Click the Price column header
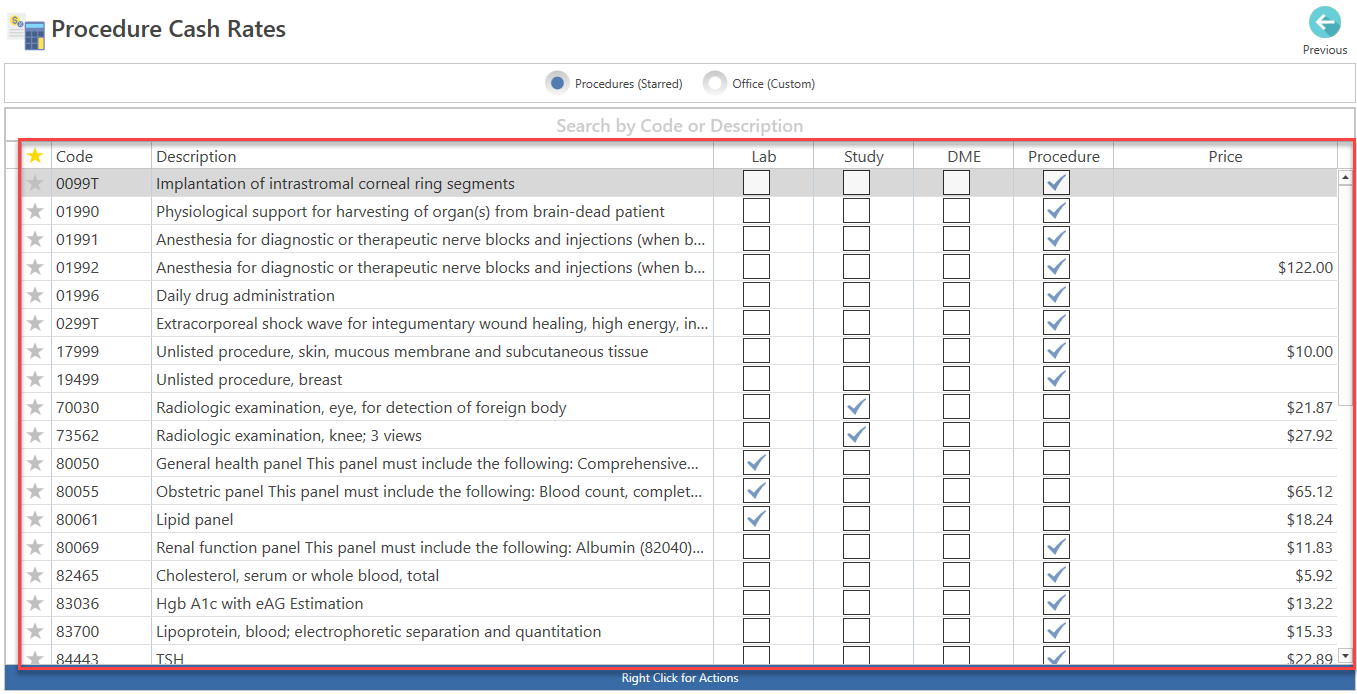1357x694 pixels. point(1225,156)
